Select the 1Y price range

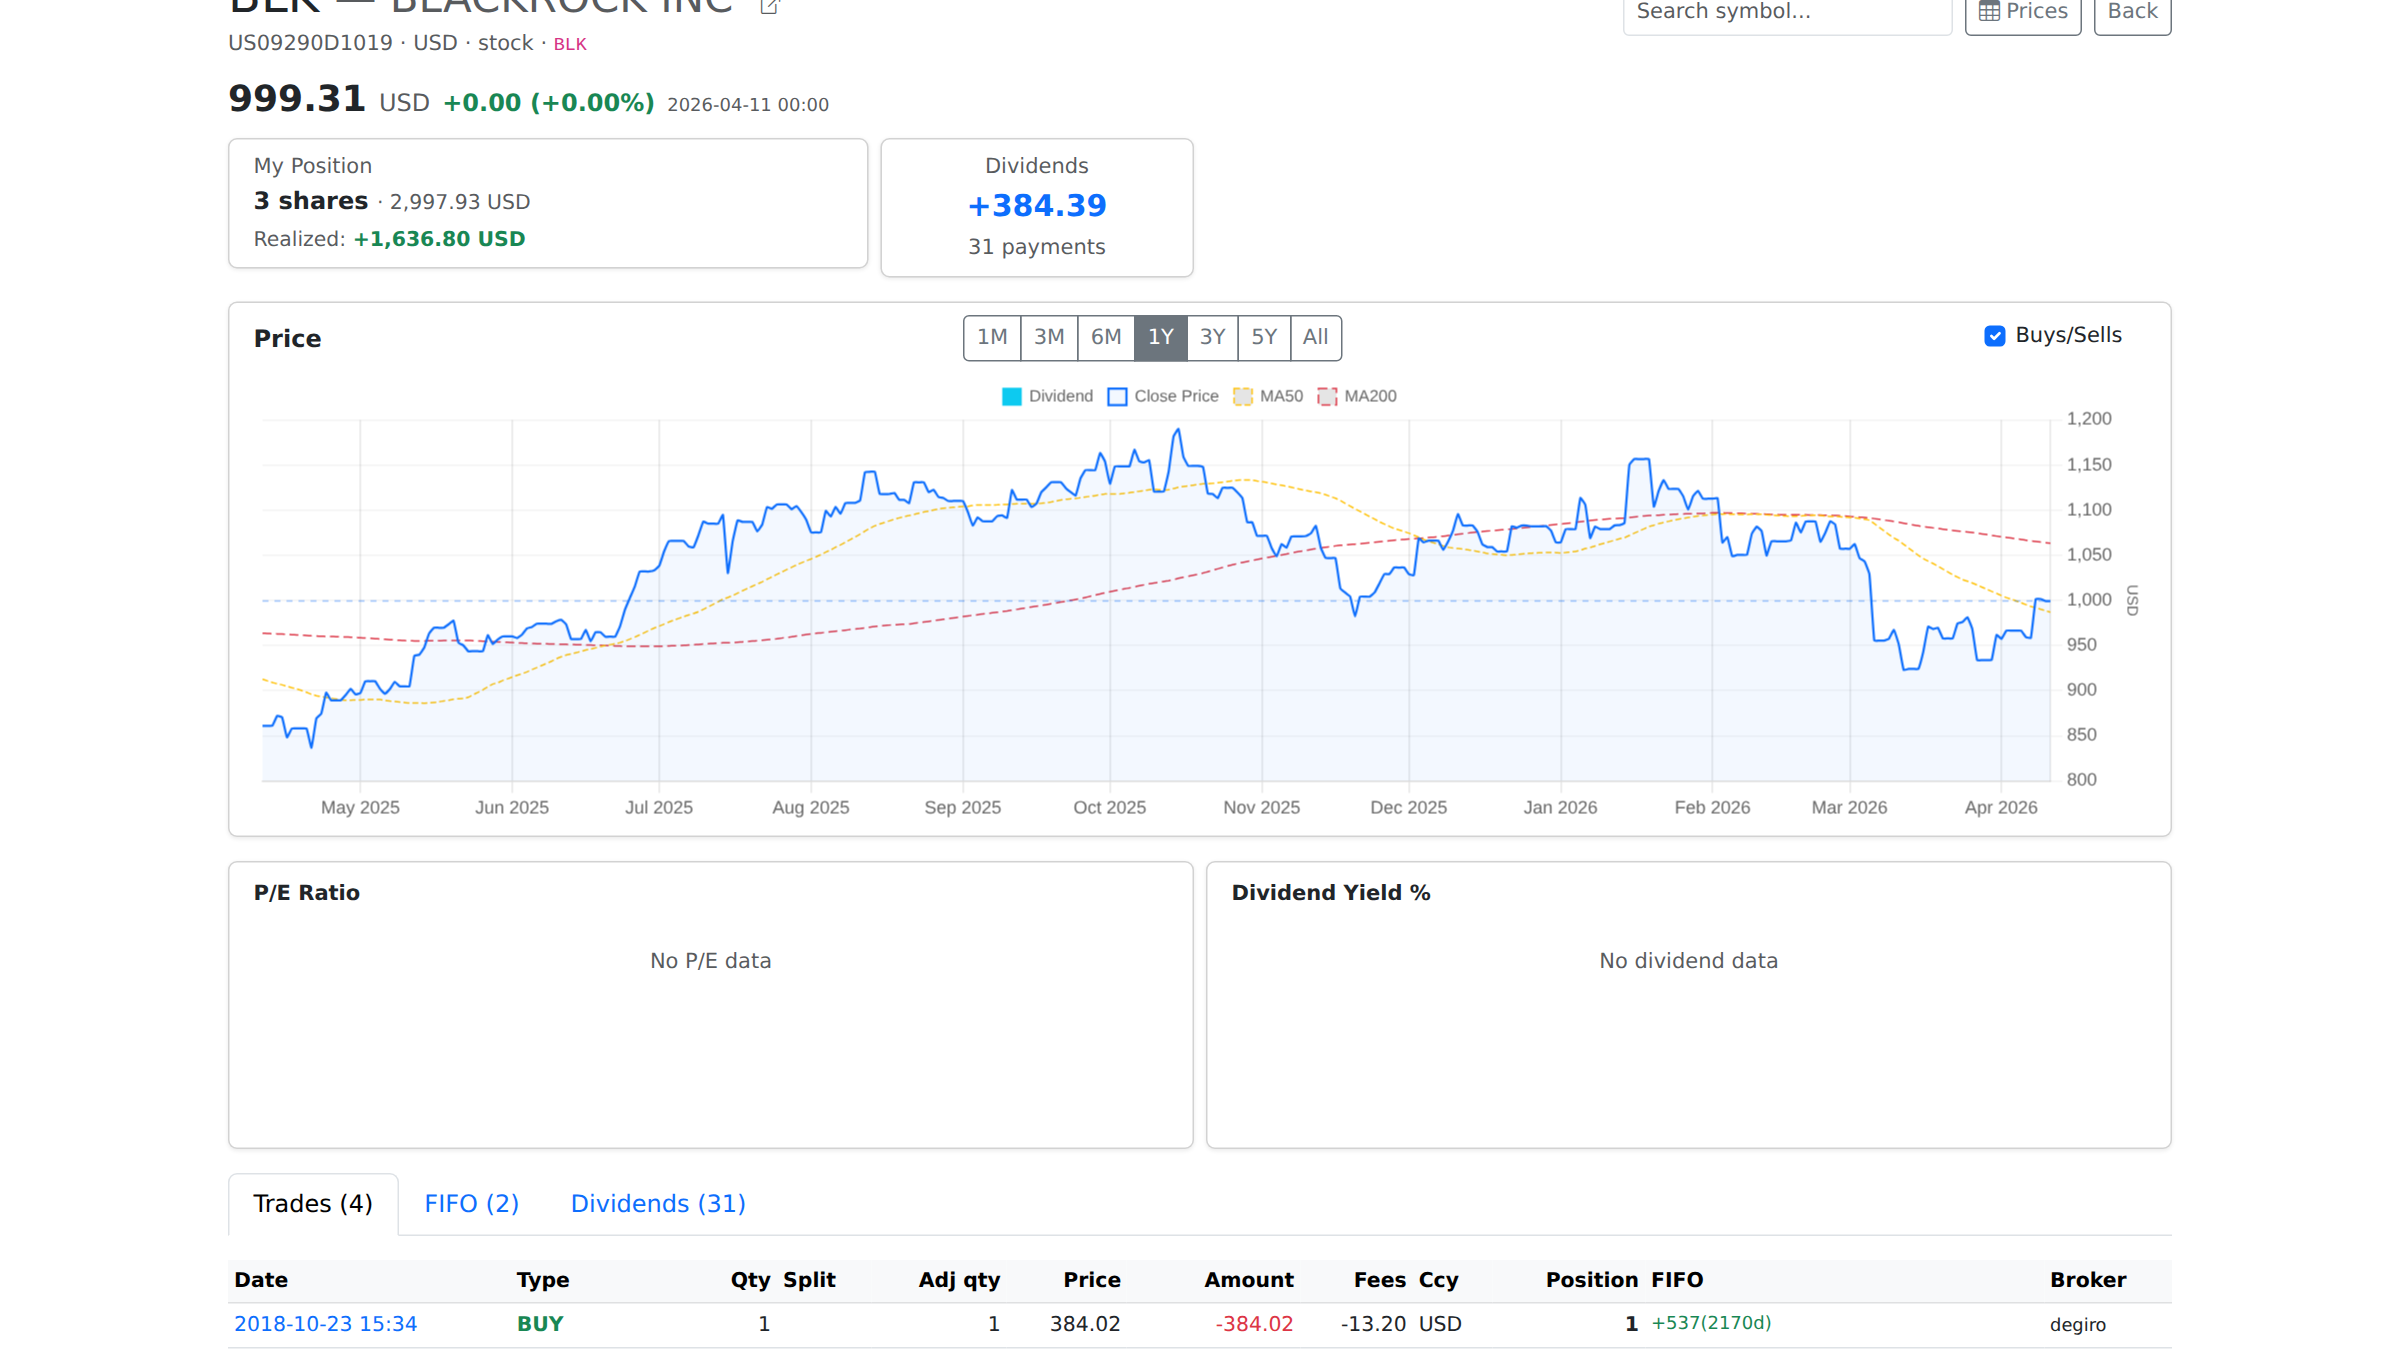pyautogui.click(x=1160, y=337)
